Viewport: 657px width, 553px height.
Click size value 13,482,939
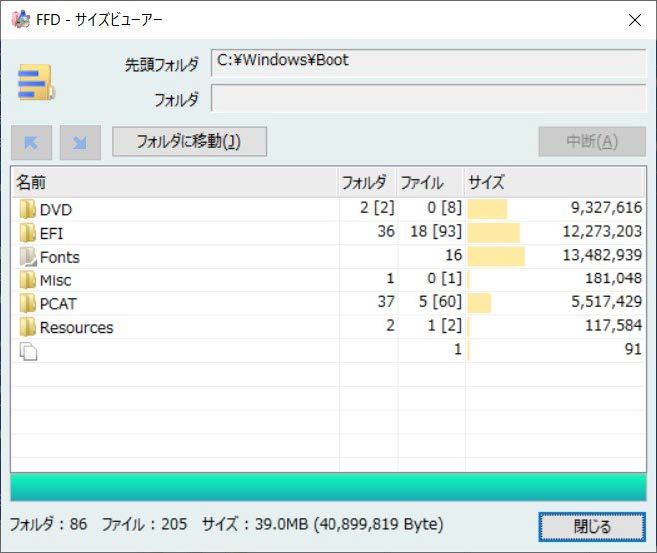click(x=602, y=255)
